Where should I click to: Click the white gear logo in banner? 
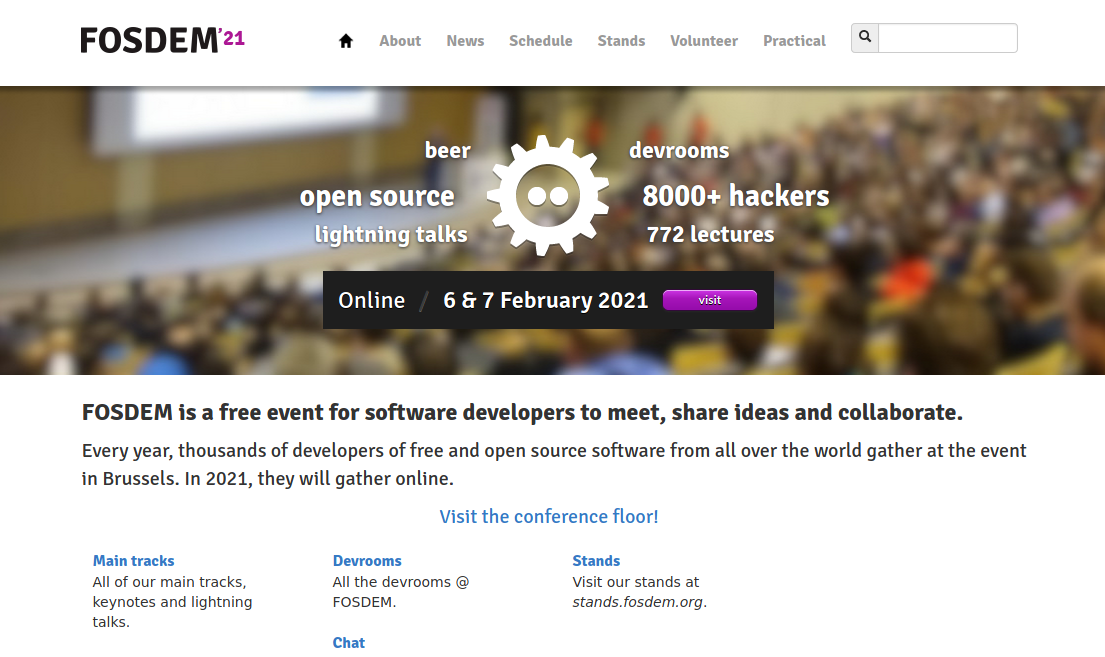[x=548, y=195]
